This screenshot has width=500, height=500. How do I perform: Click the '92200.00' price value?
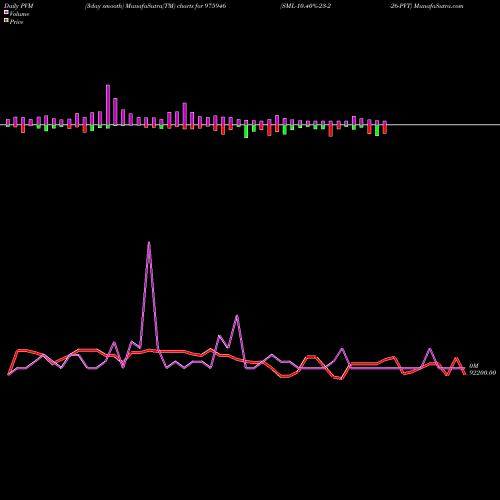(483, 373)
